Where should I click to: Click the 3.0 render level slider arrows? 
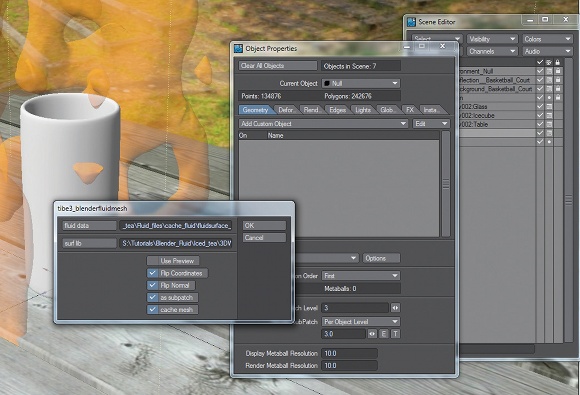tap(372, 334)
